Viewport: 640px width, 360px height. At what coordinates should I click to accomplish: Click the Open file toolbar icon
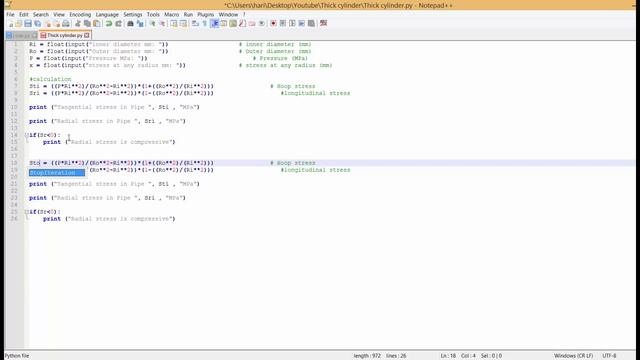(18, 24)
